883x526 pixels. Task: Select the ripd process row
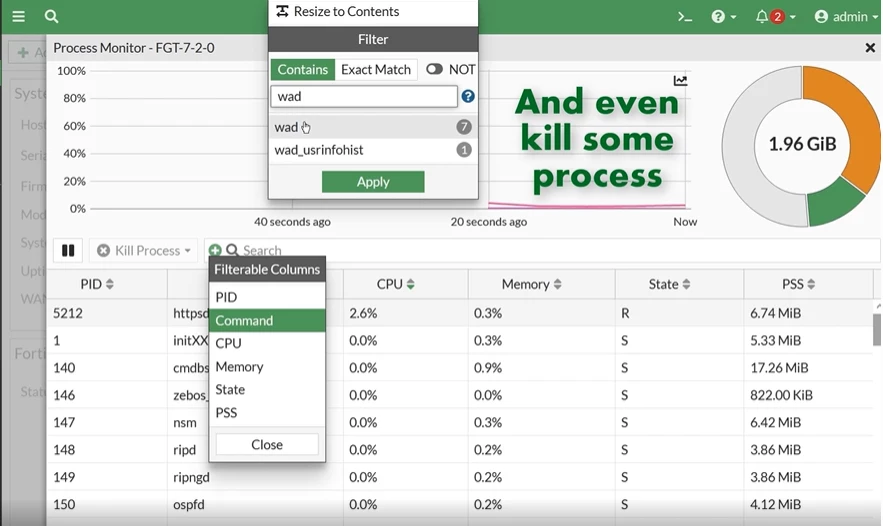click(x=460, y=450)
